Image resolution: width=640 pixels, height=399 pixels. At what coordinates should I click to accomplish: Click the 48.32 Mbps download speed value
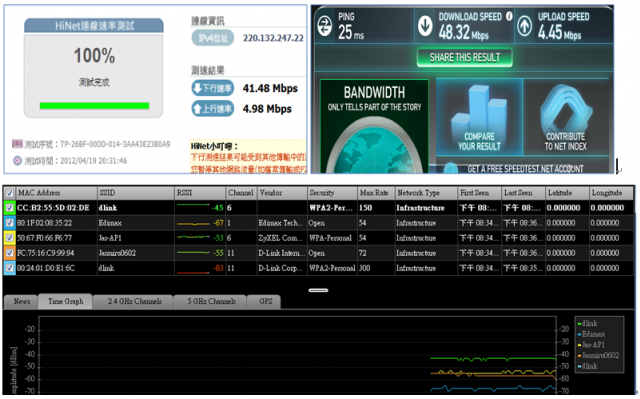(x=464, y=32)
